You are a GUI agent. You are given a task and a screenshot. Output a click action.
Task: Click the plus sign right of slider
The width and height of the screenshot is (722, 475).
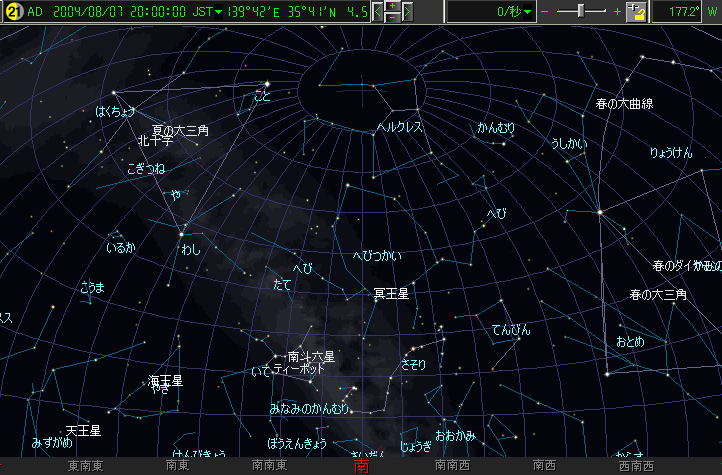click(x=617, y=12)
